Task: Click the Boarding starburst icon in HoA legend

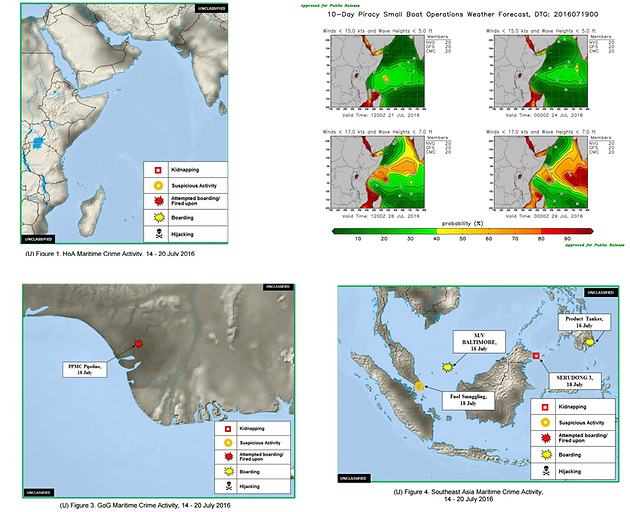Action: 159,217
